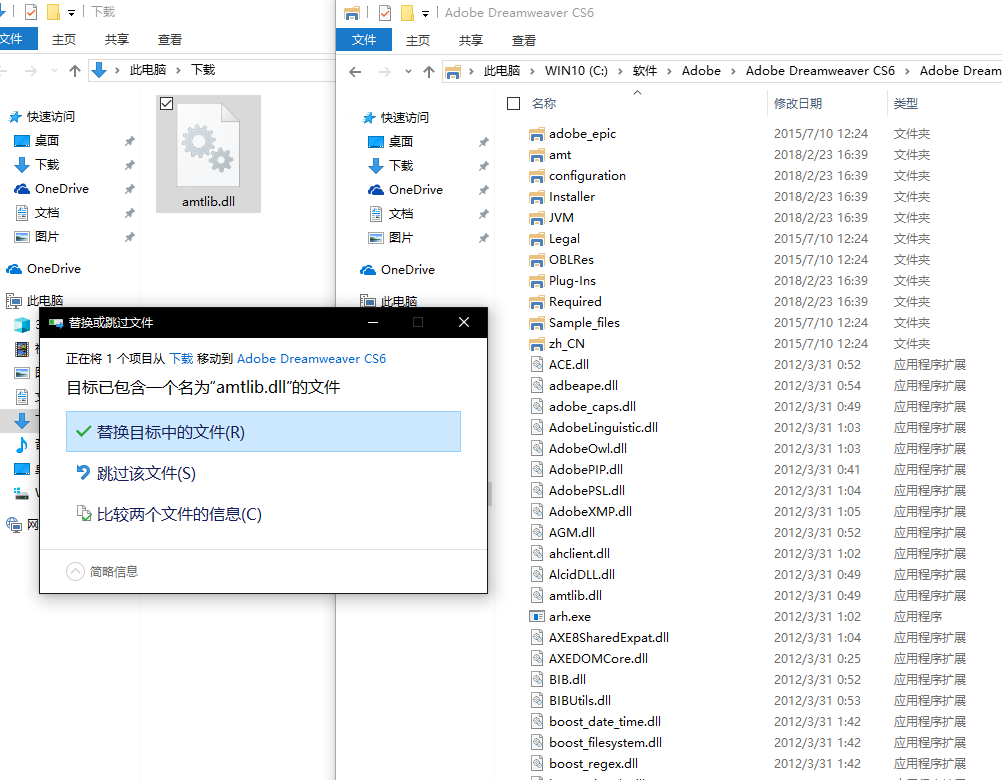Select 桌面 in Dreamweaver window quick access
This screenshot has width=1002, height=780.
point(401,142)
